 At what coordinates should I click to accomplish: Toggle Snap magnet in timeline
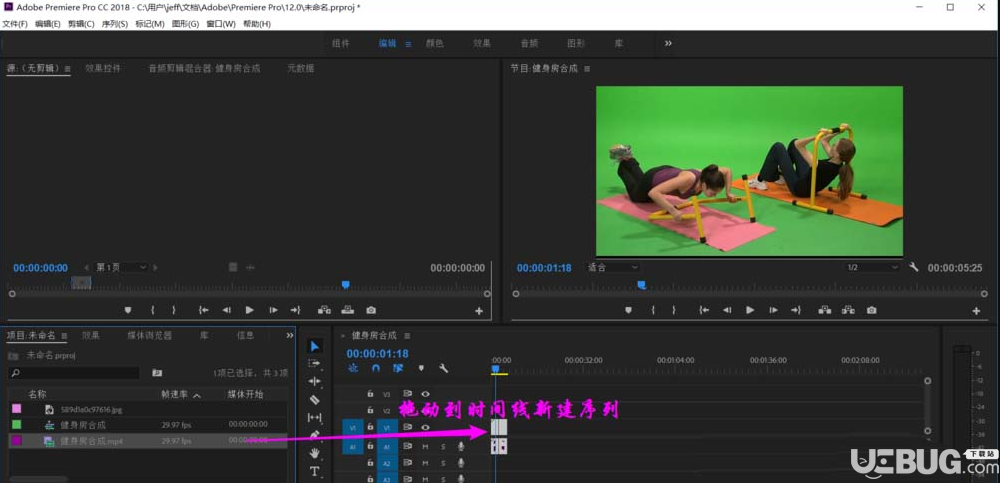point(376,368)
